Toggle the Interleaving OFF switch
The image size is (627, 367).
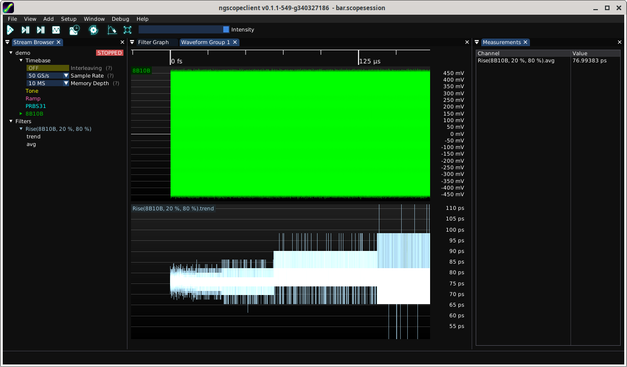[48, 68]
